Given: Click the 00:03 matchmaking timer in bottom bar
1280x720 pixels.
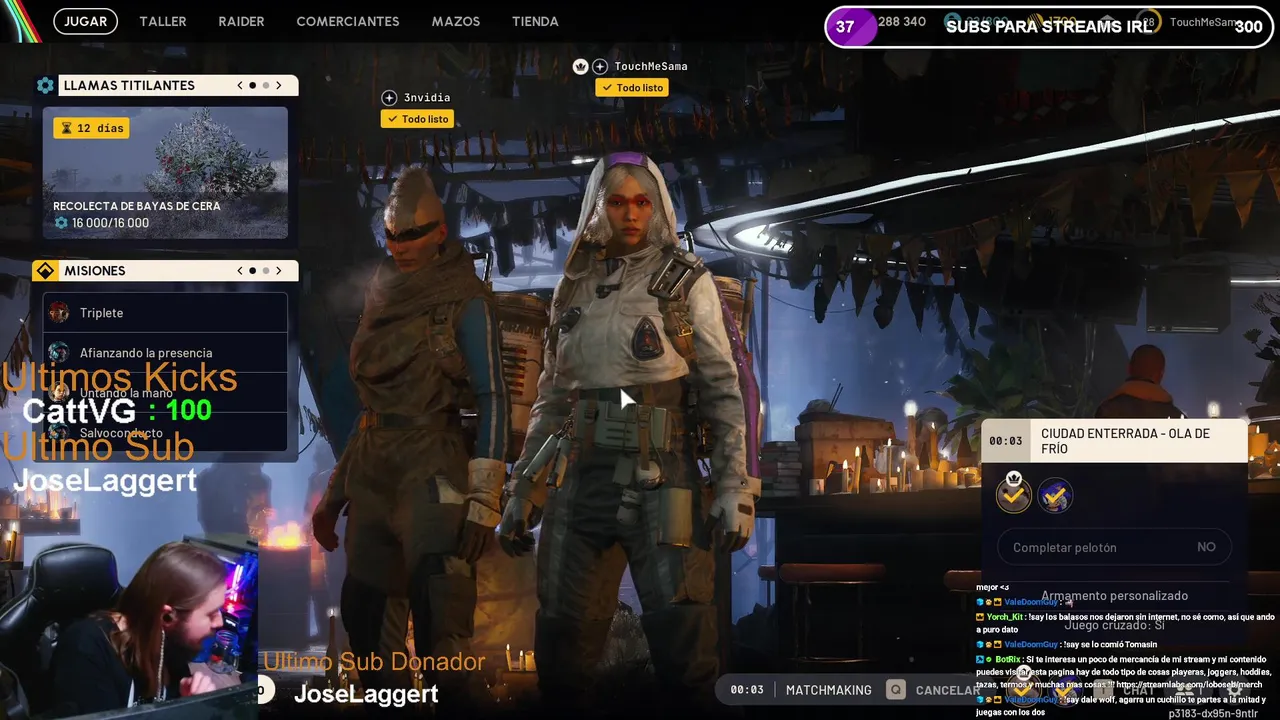Looking at the screenshot, I should [747, 690].
